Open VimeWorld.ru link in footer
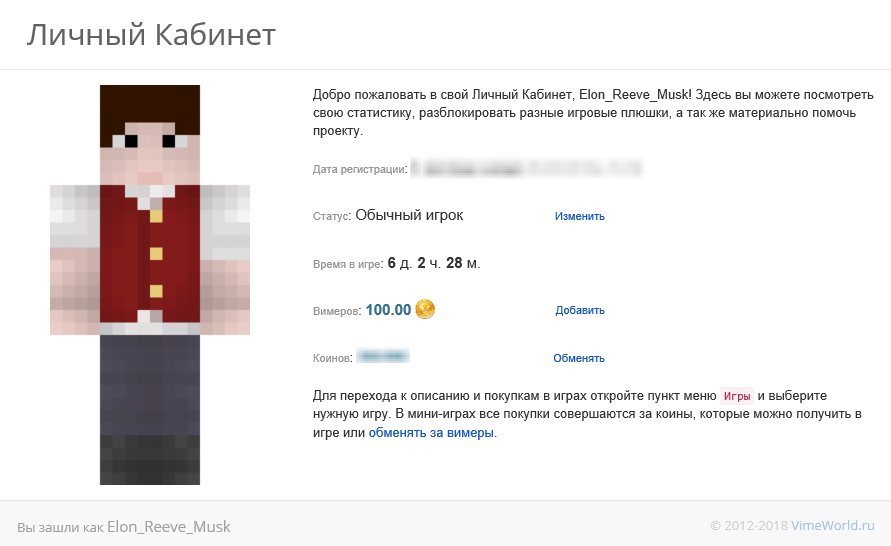The width and height of the screenshot is (891, 546). 832,526
